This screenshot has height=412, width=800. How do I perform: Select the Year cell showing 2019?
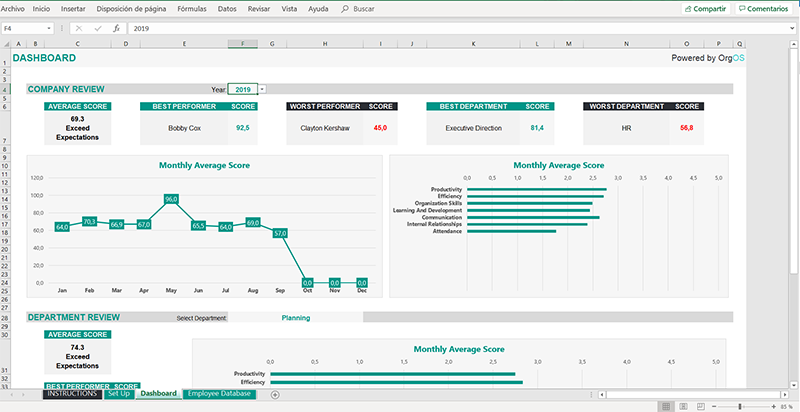click(242, 89)
